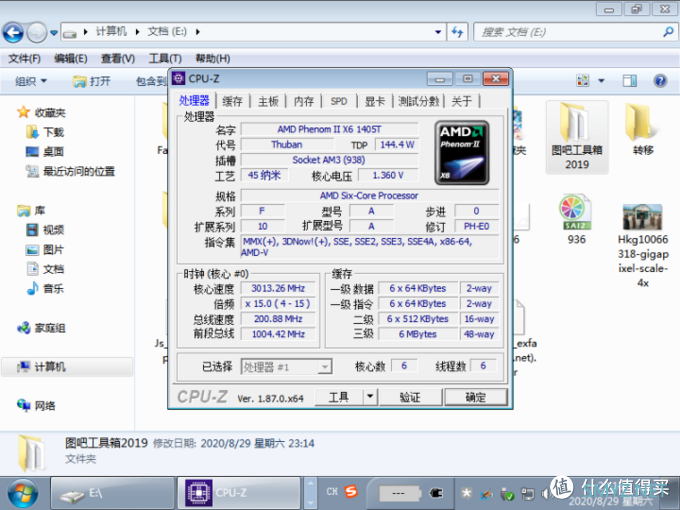Click the magnifier search icon
Image resolution: width=680 pixels, height=510 pixels.
[668, 32]
